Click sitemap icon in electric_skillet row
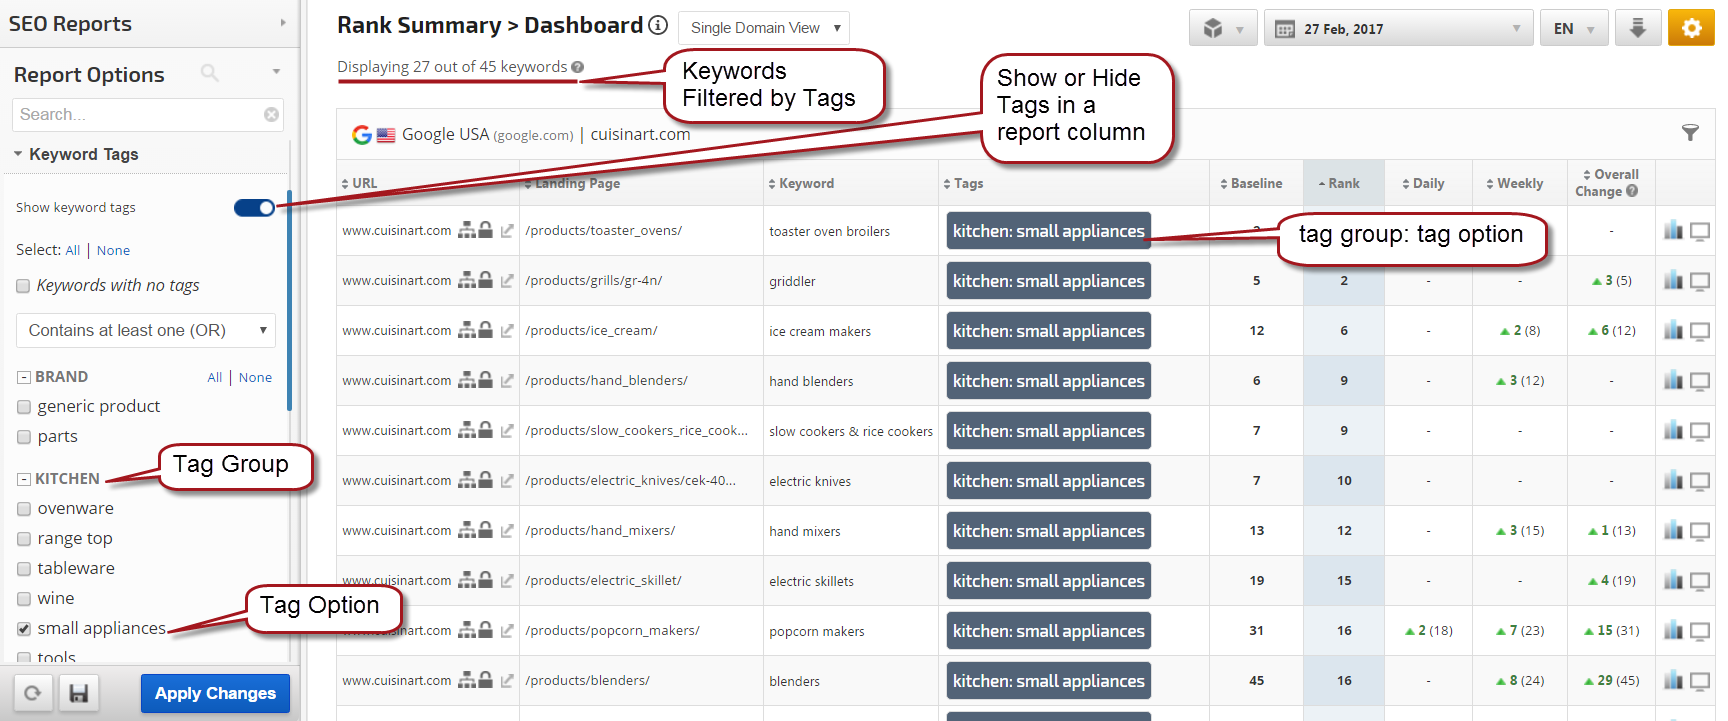Viewport: 1728px width, 721px height. tap(466, 580)
